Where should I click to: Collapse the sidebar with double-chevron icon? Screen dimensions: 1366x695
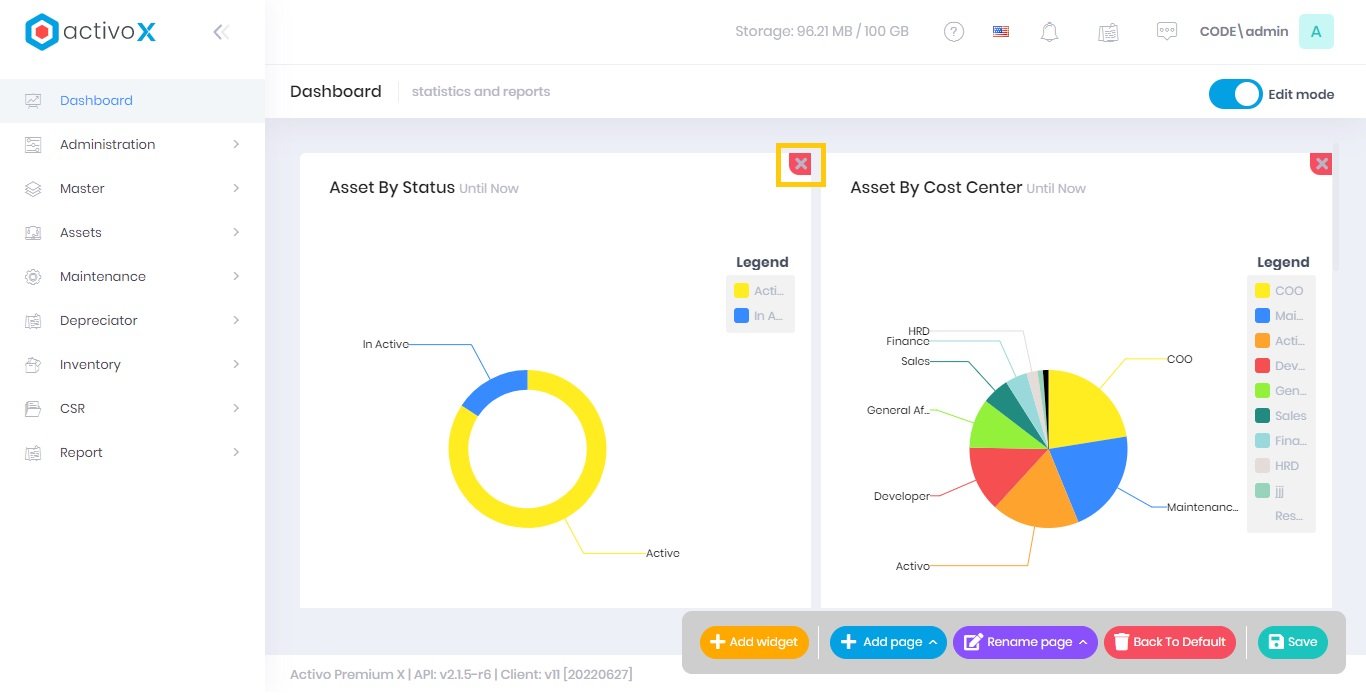221,32
